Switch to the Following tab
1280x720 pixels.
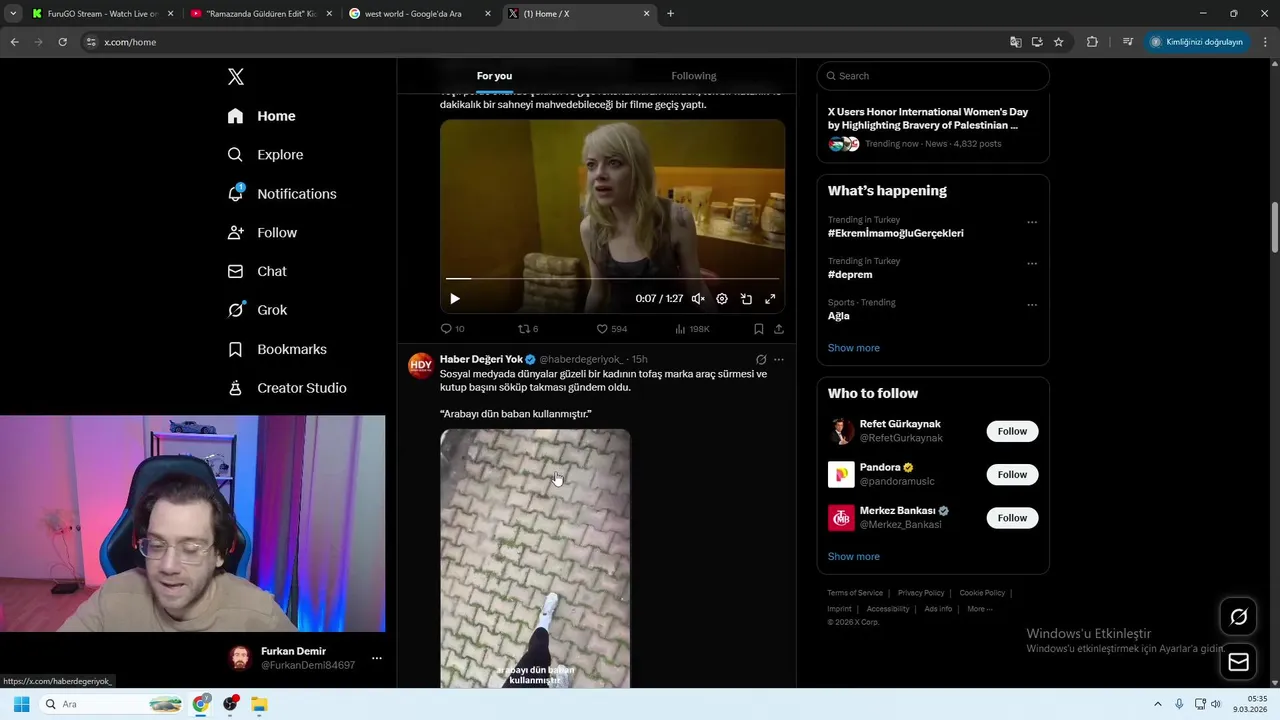(x=694, y=76)
